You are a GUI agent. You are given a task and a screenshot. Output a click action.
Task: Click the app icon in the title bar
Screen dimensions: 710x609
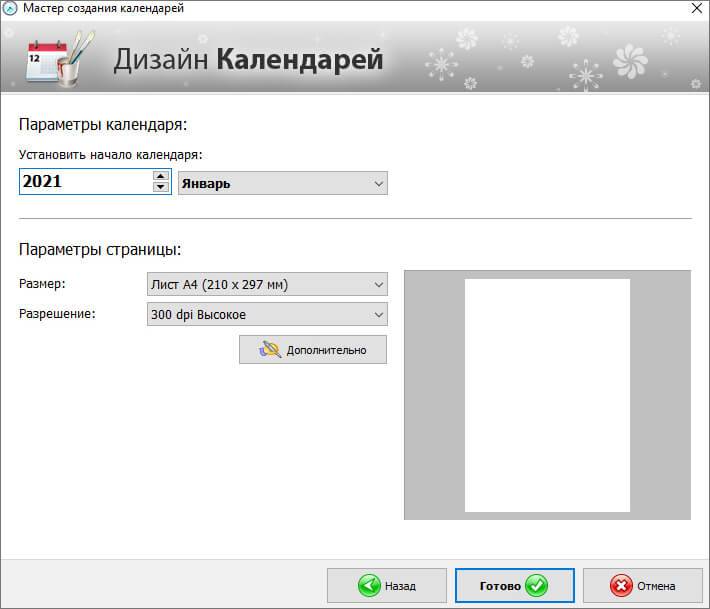pyautogui.click(x=11, y=9)
